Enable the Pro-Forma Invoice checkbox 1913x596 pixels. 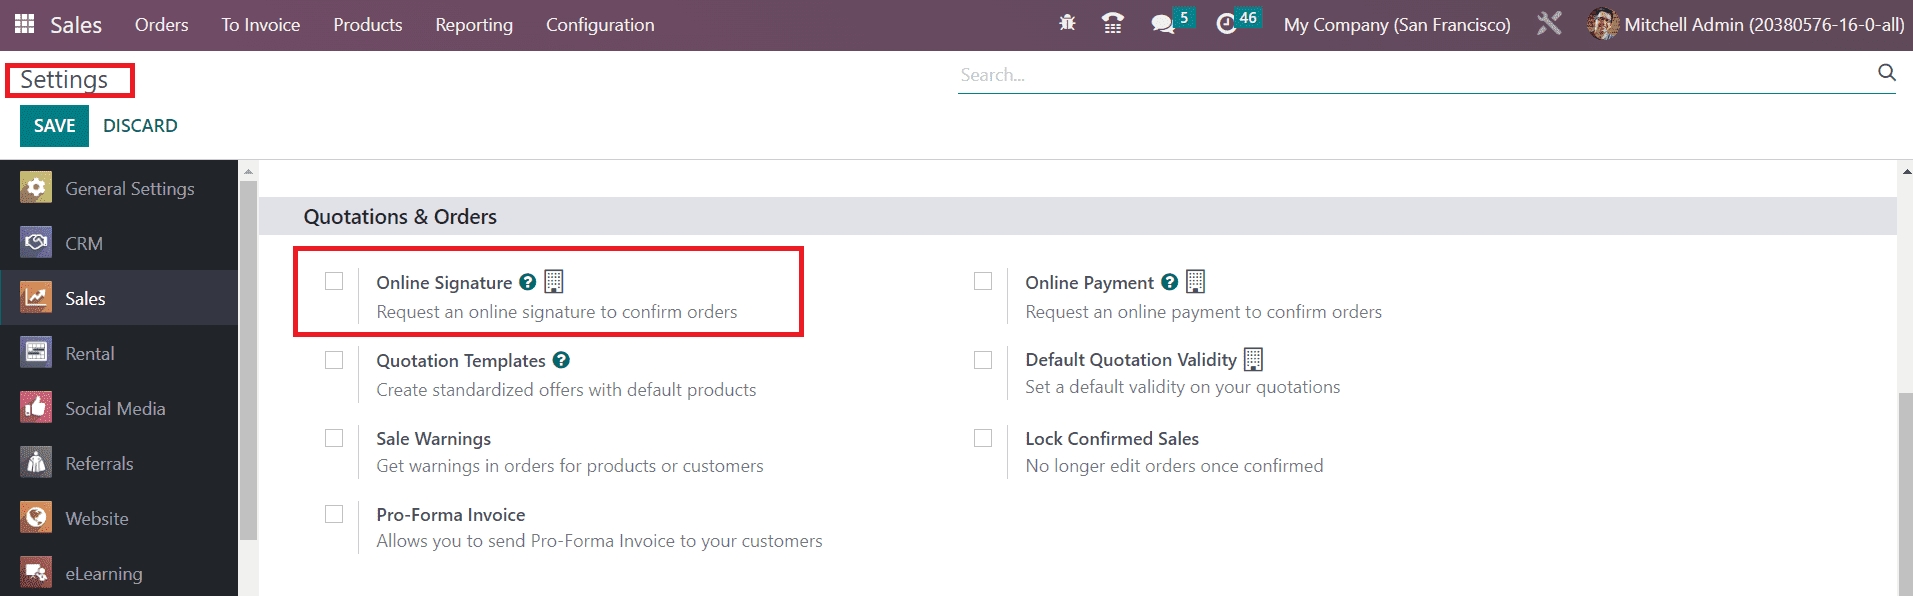coord(334,514)
